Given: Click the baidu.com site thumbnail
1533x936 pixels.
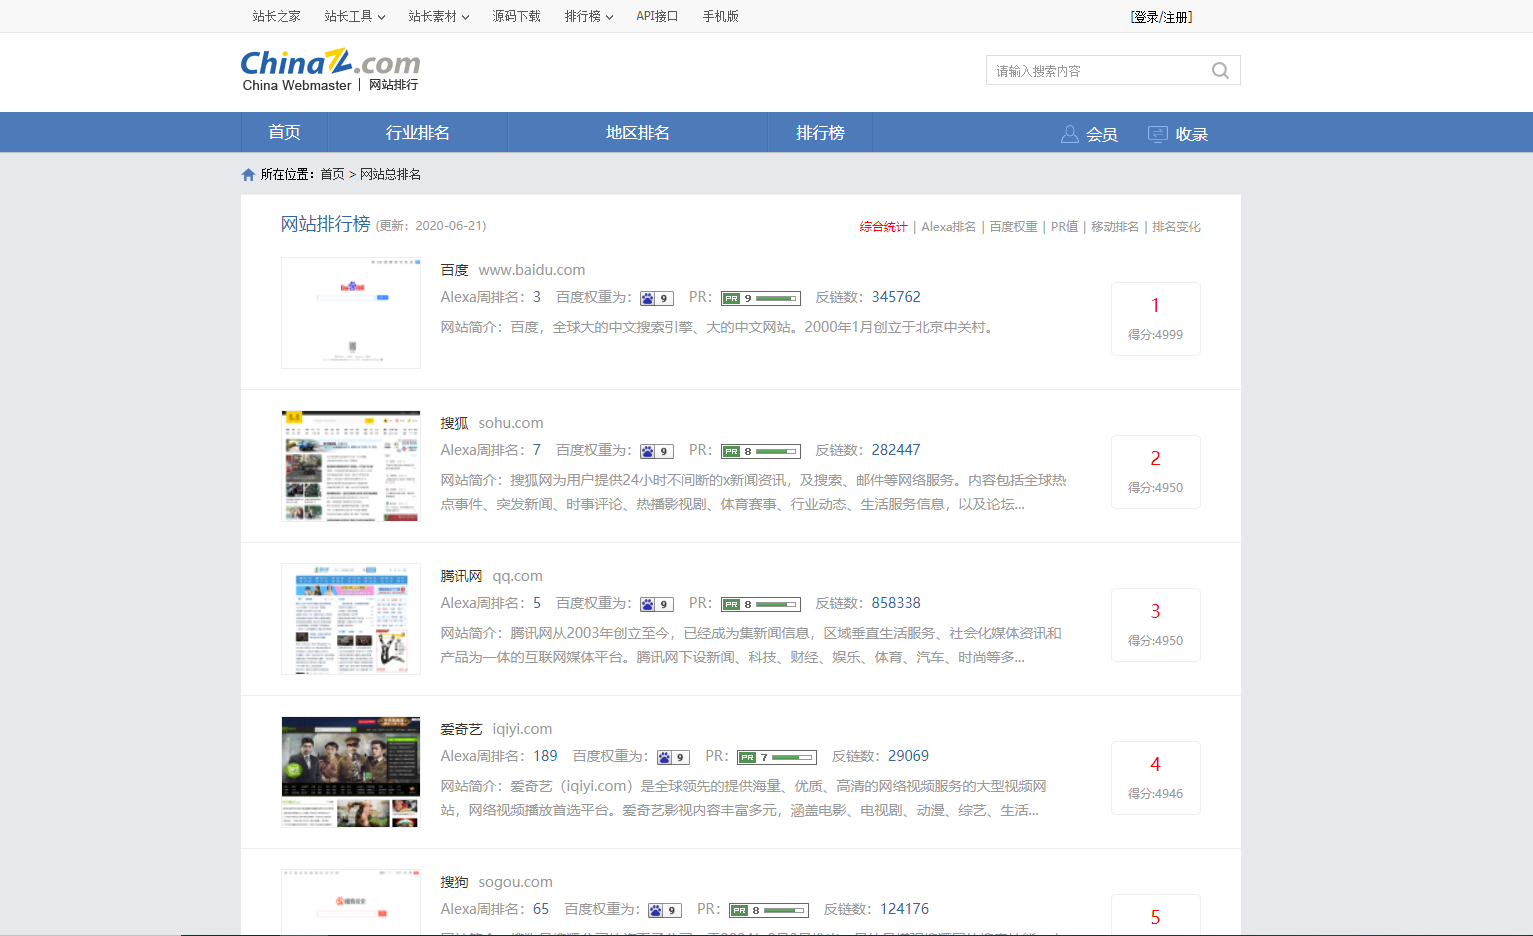Looking at the screenshot, I should pyautogui.click(x=351, y=313).
